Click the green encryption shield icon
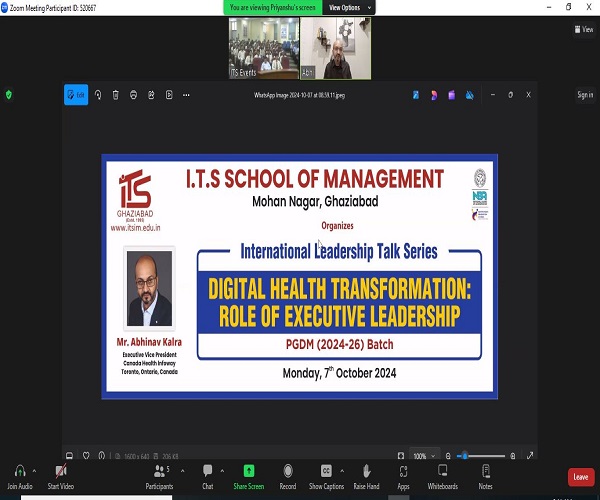 point(9,95)
